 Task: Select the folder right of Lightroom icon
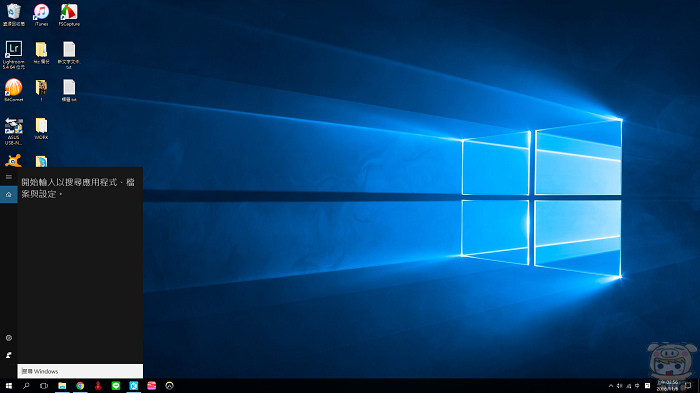coord(41,52)
